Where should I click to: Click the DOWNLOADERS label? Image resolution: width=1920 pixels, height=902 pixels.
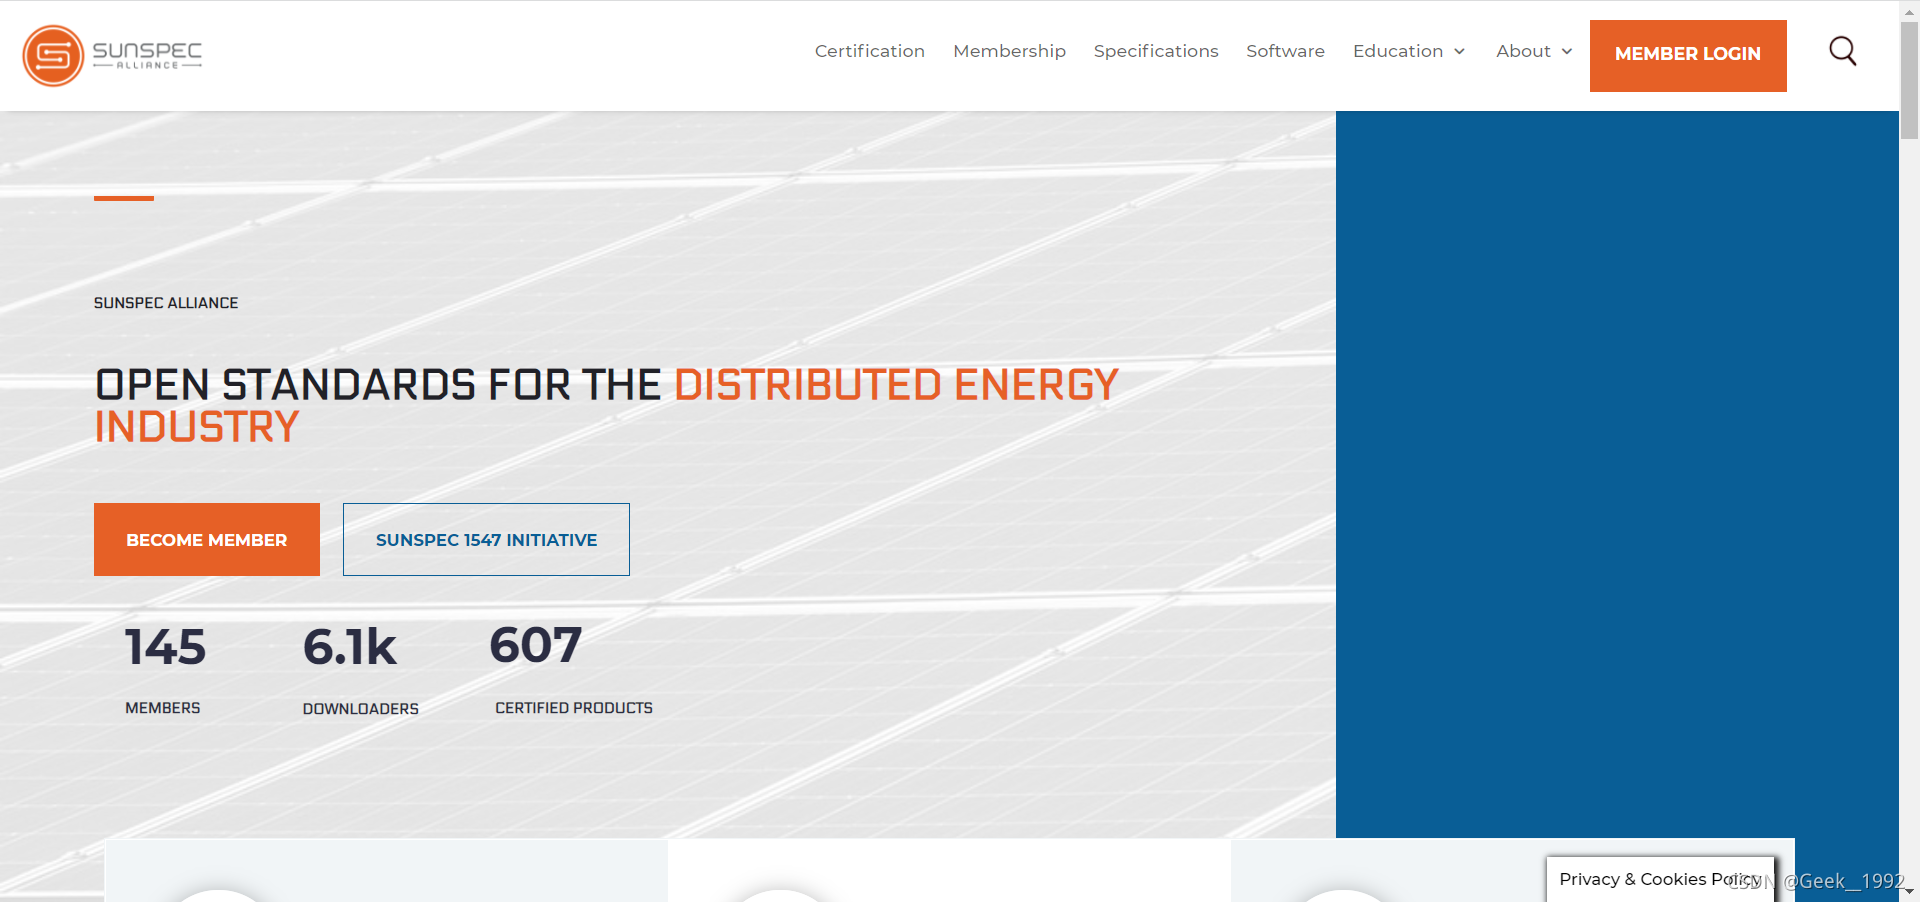[x=361, y=709]
